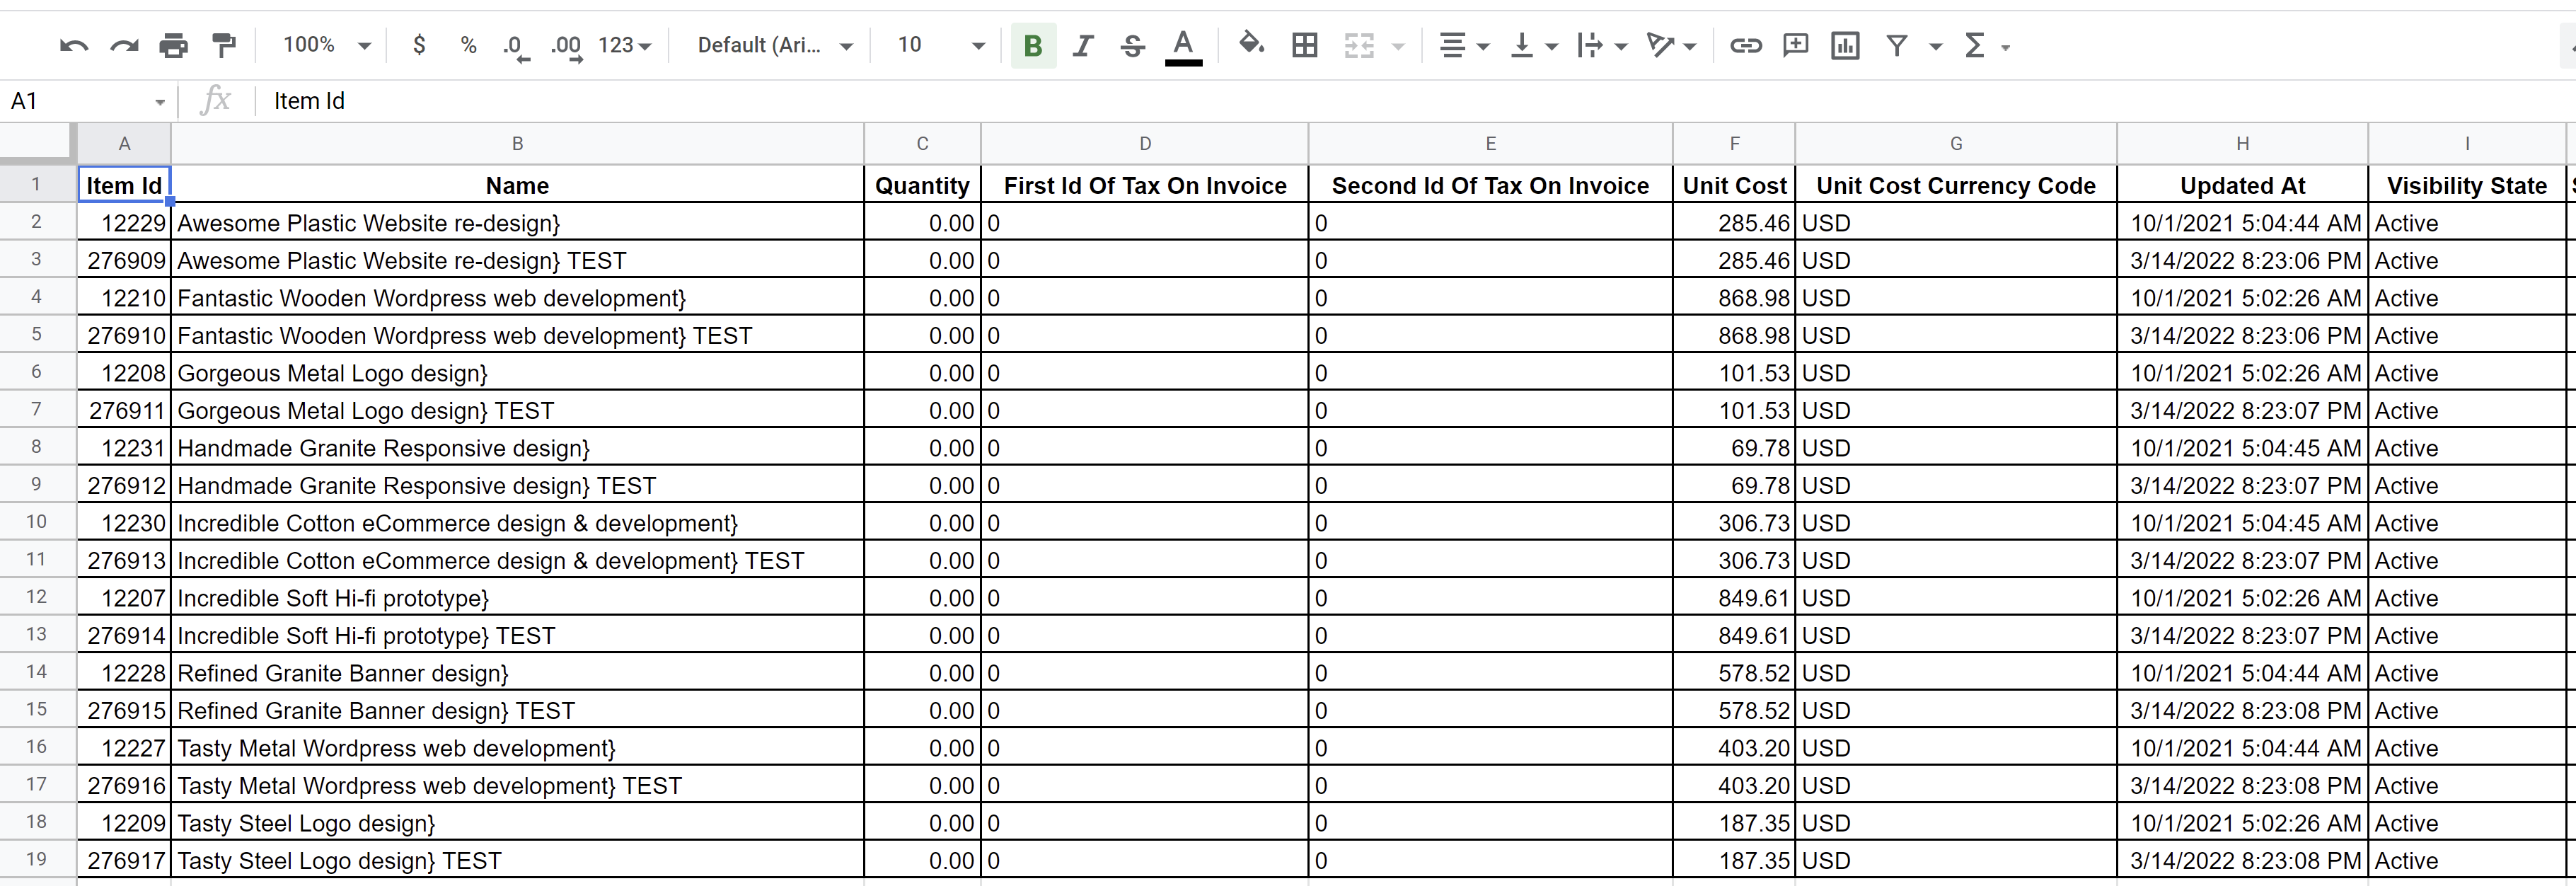
Task: Select the Visibility State header cell
Action: (x=2466, y=185)
